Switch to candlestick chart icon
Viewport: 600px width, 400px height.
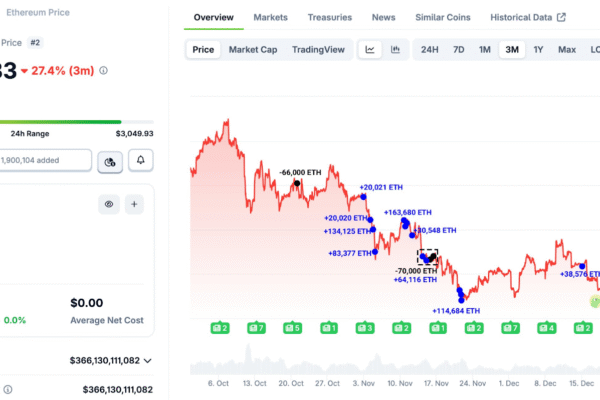396,49
